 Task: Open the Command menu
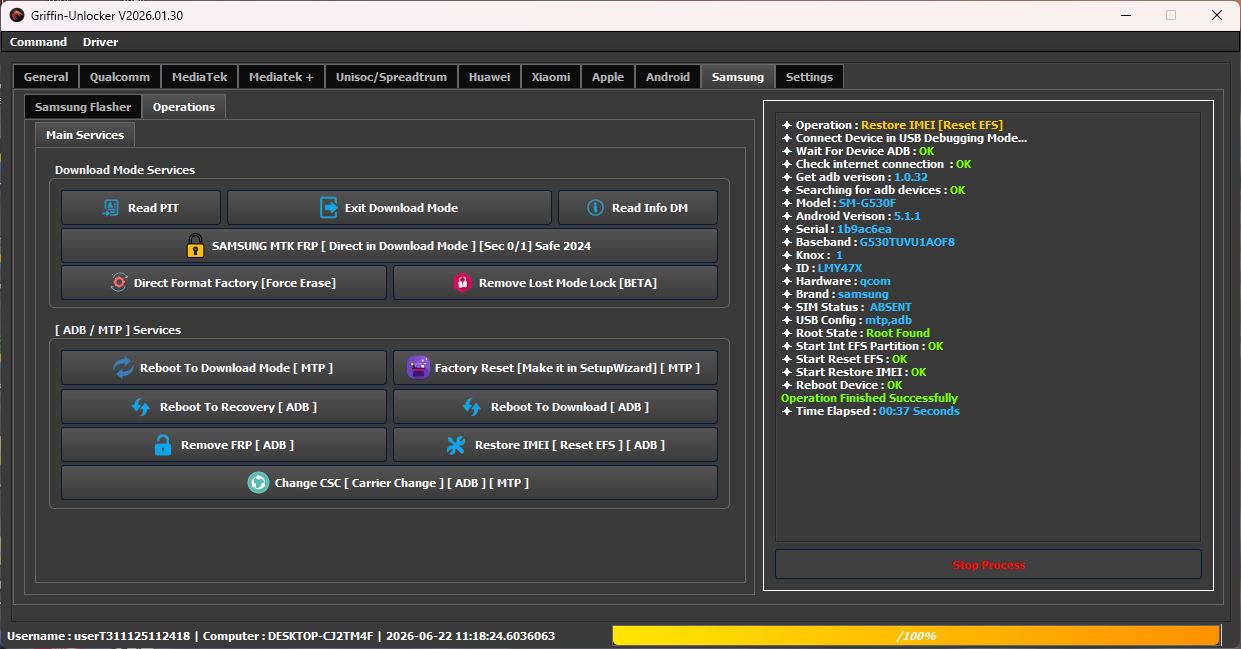coord(38,42)
